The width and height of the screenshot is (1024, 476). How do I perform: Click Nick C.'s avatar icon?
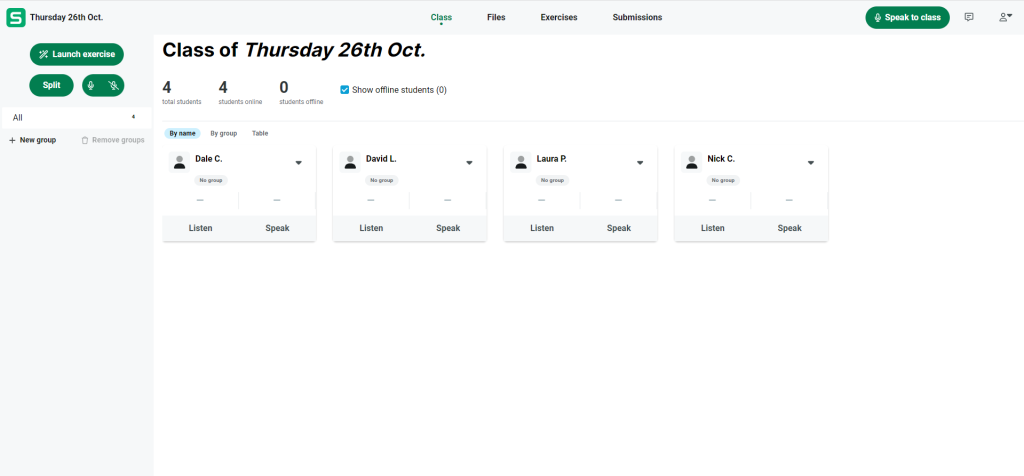(x=692, y=162)
